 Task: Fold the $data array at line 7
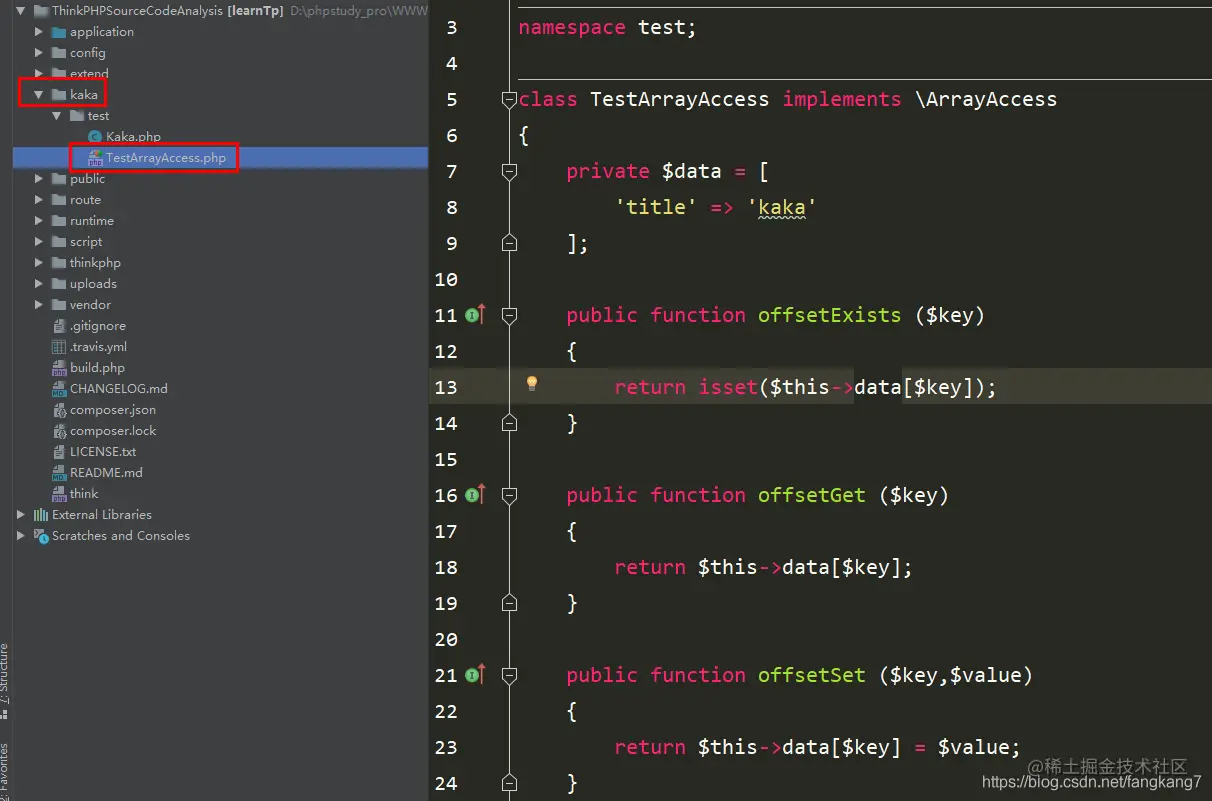coord(509,171)
